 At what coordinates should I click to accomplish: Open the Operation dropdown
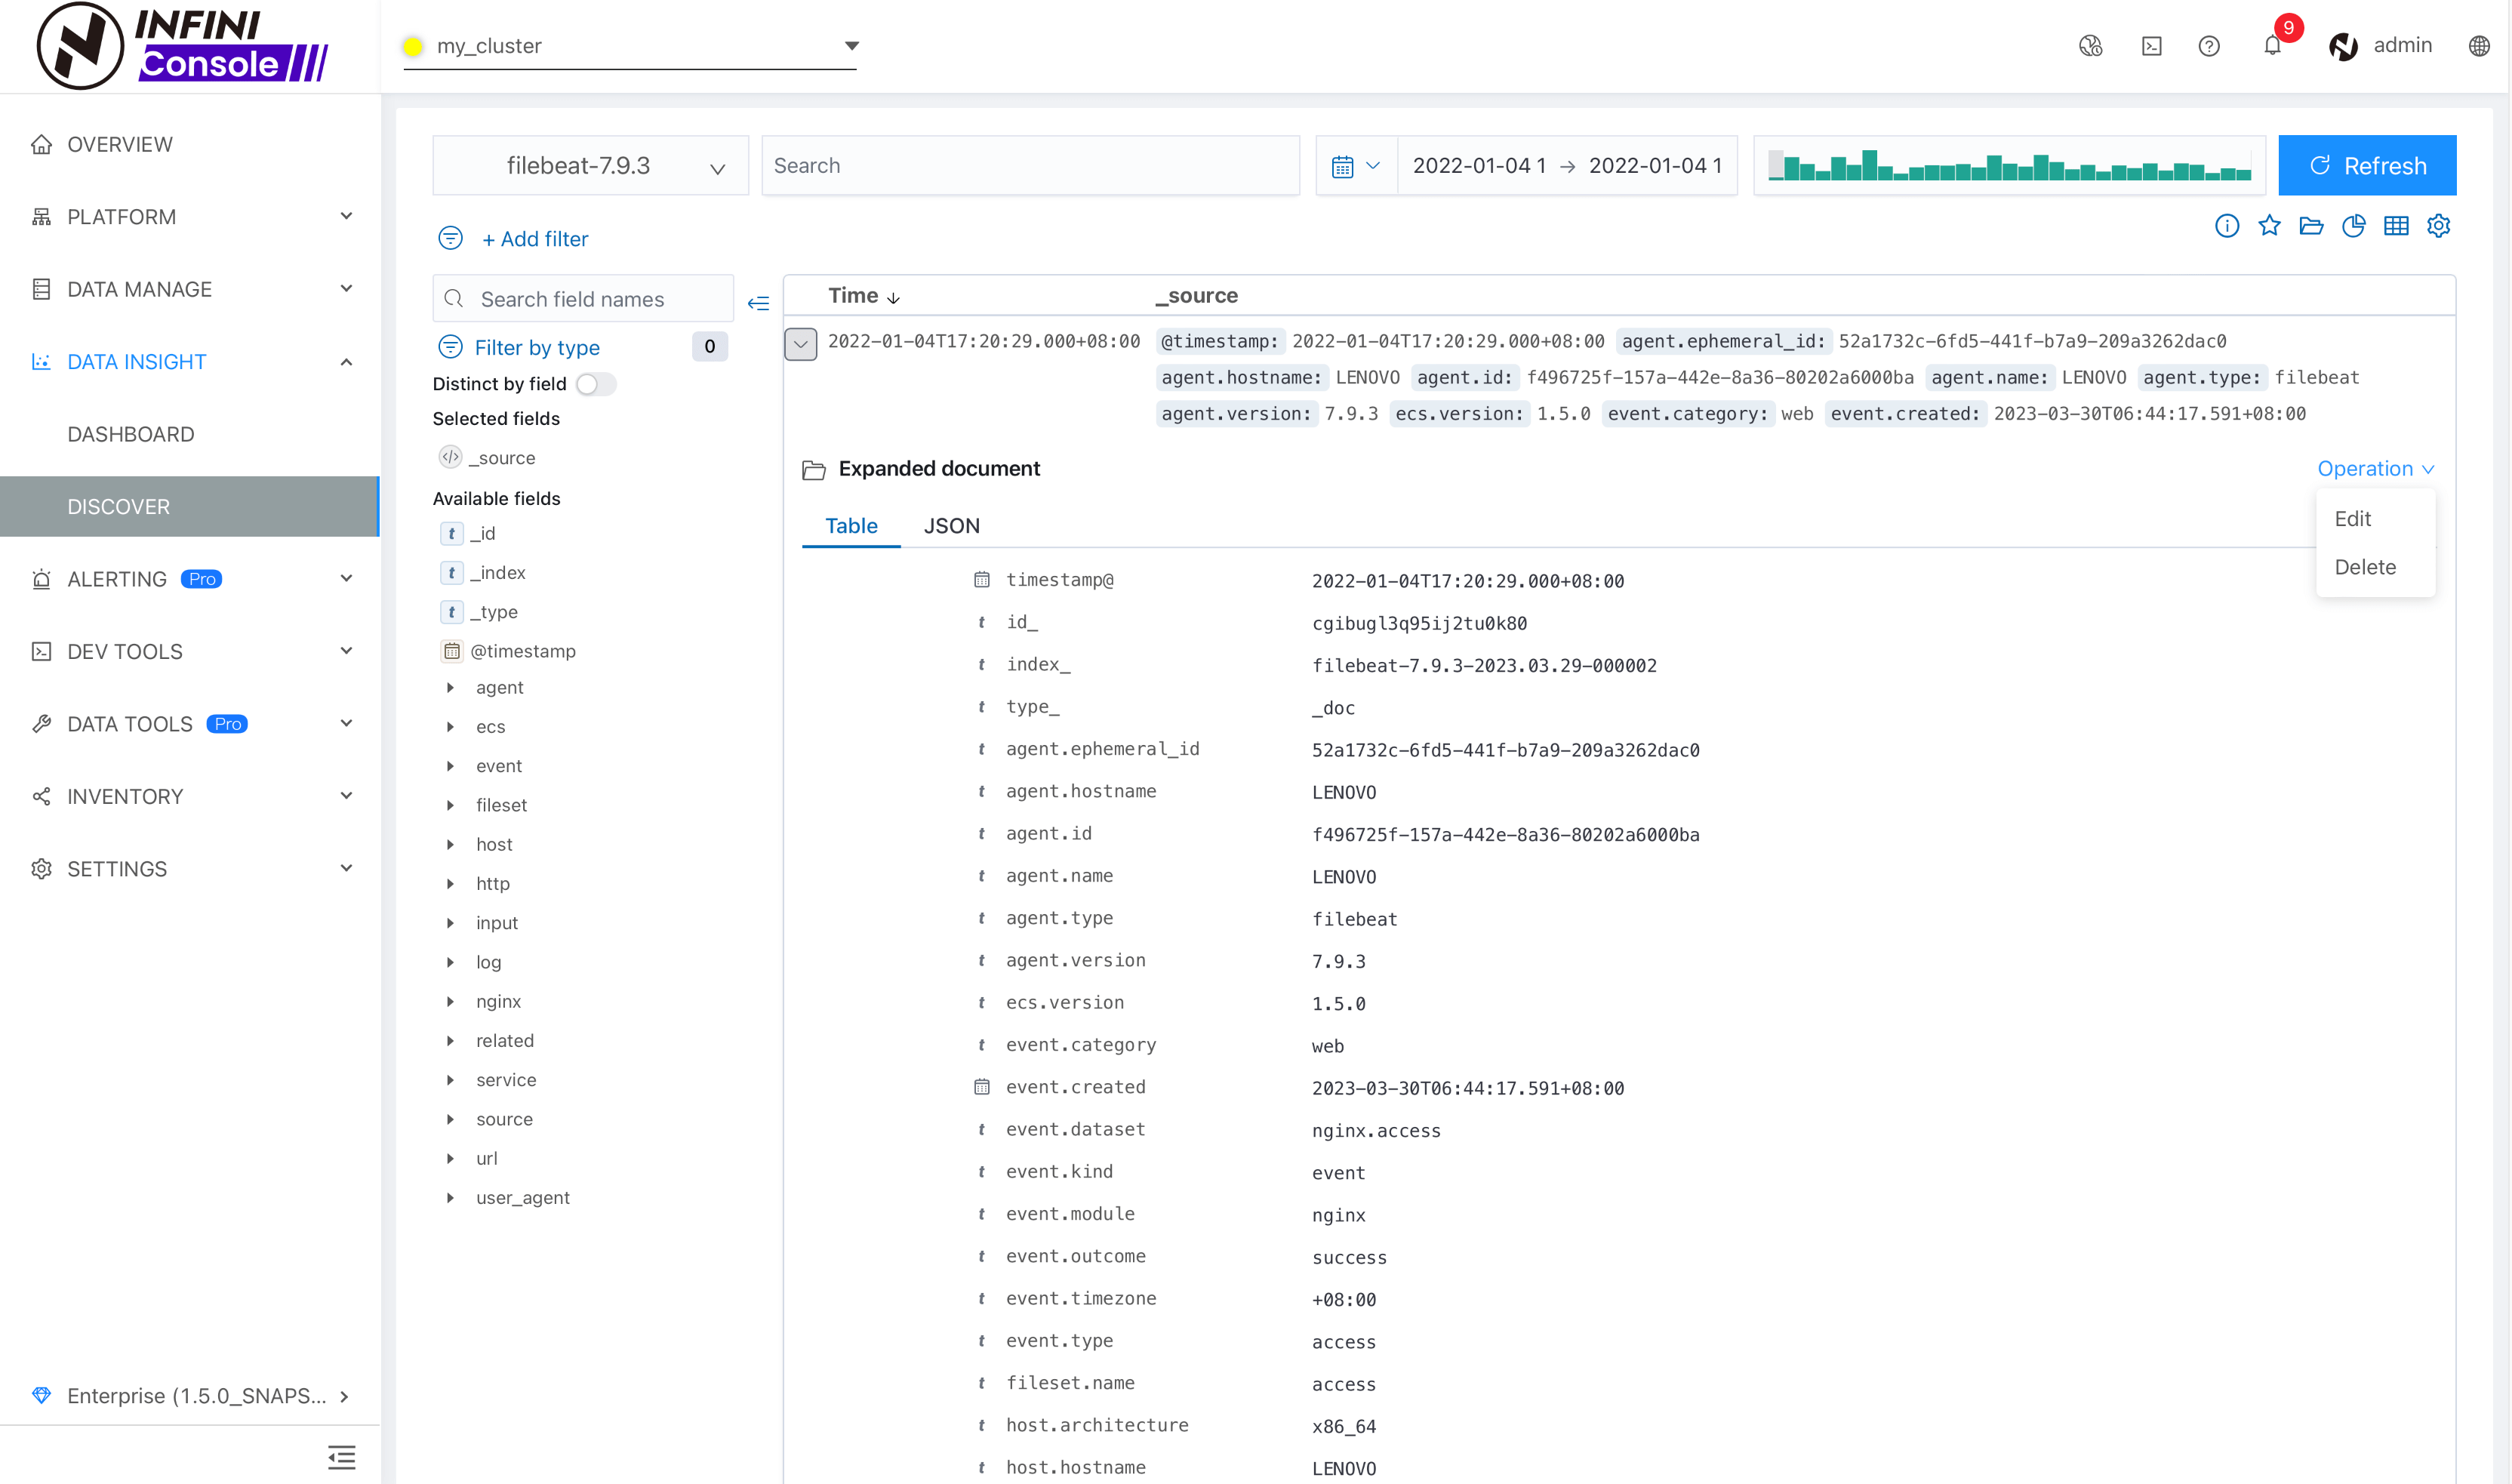click(x=2375, y=469)
